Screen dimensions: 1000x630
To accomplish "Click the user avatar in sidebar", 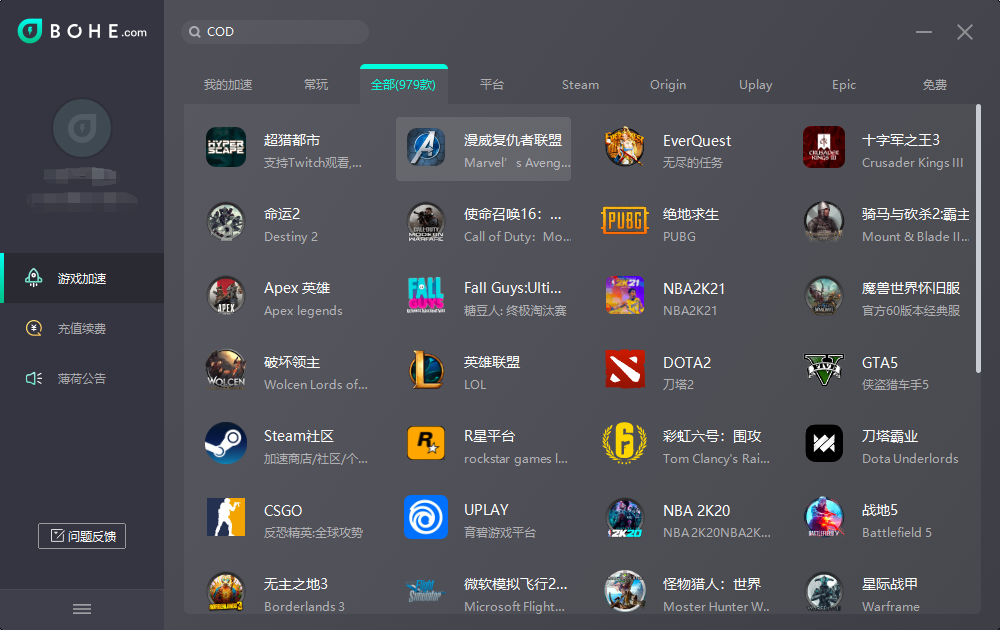I will 82,128.
